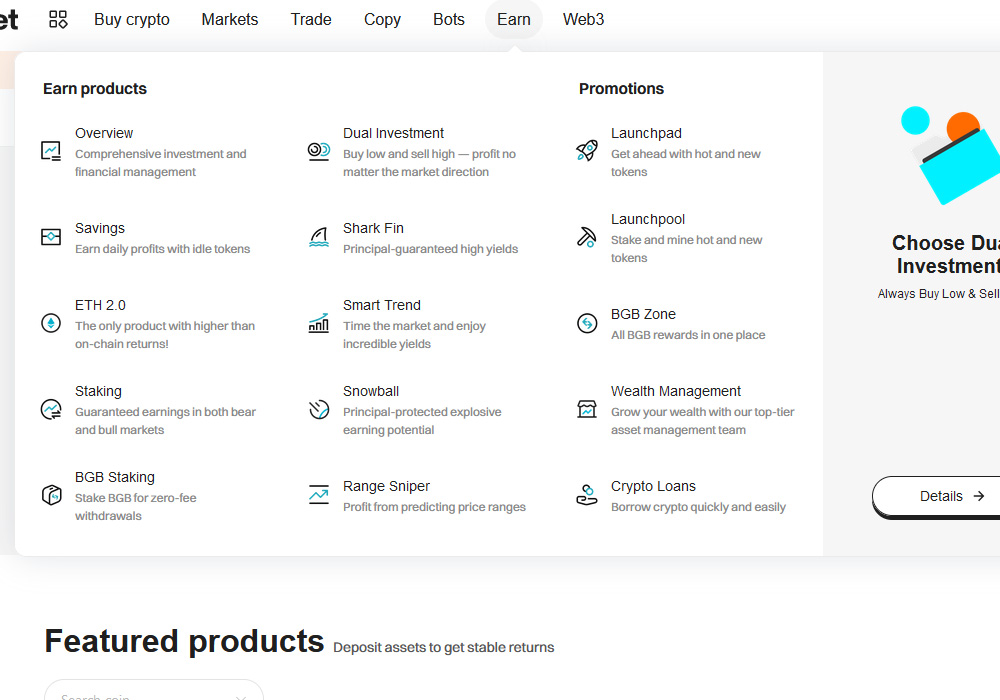Click the Dual Investment coins icon
This screenshot has height=700, width=1000.
coord(319,151)
